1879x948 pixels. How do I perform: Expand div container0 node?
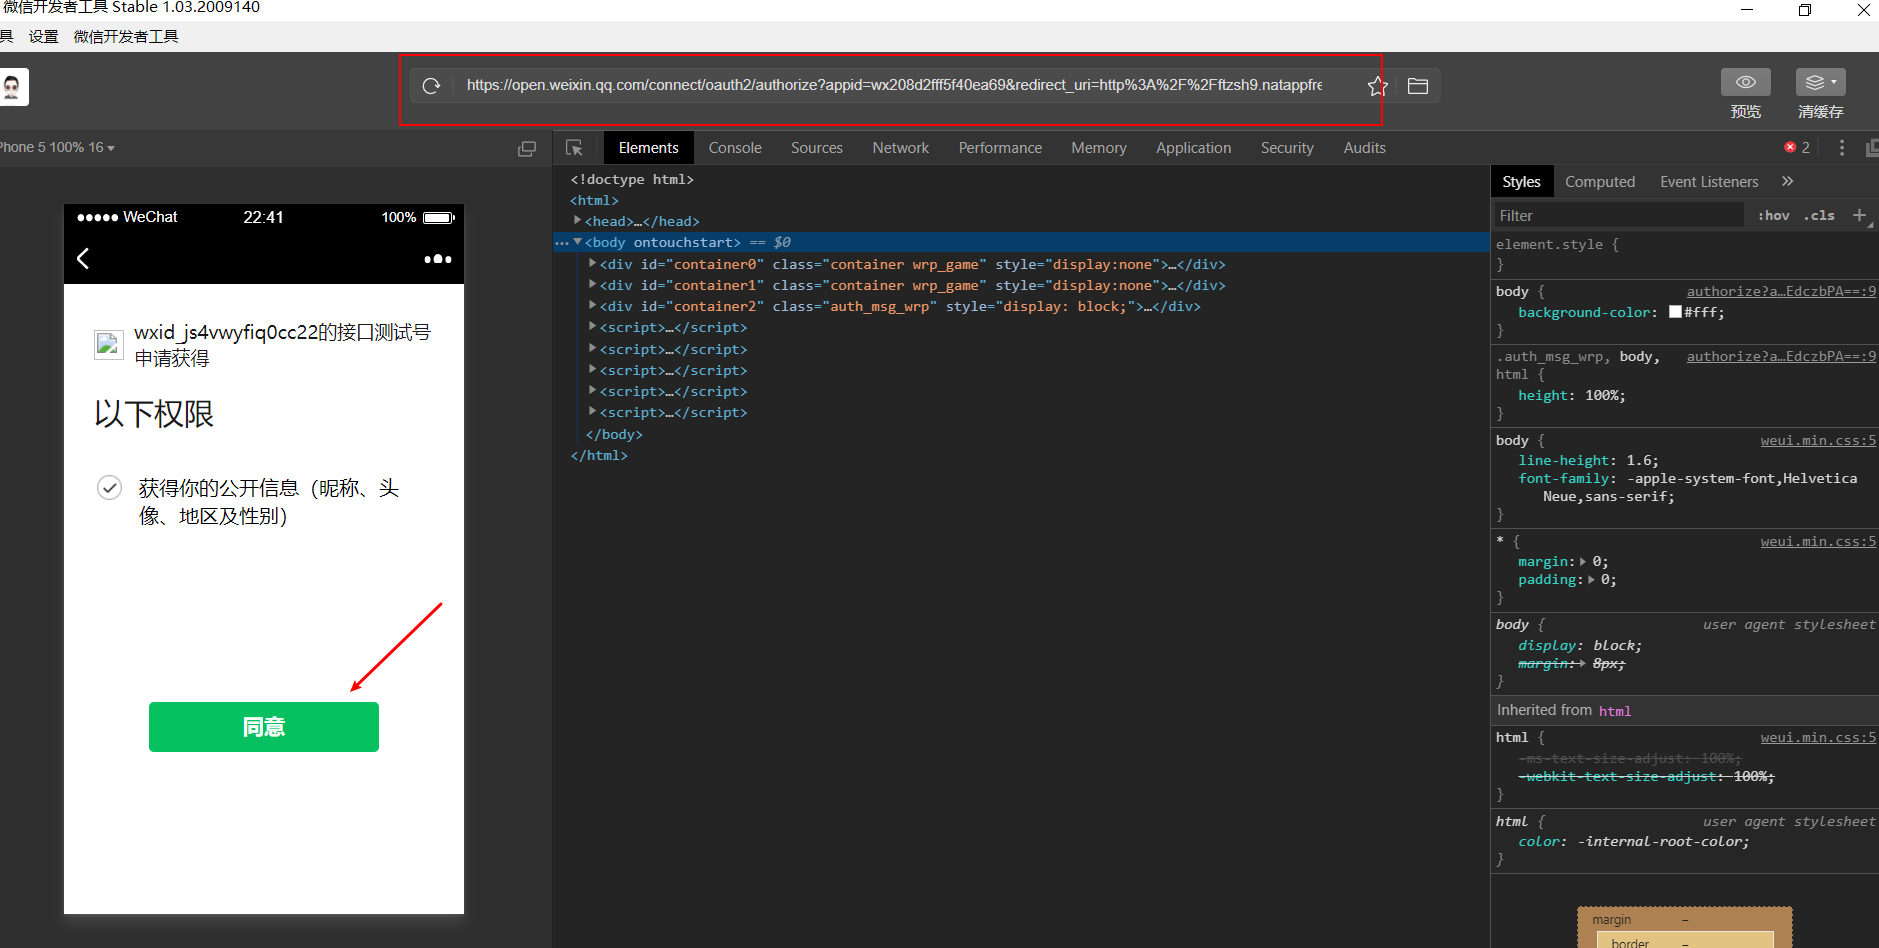pos(592,263)
